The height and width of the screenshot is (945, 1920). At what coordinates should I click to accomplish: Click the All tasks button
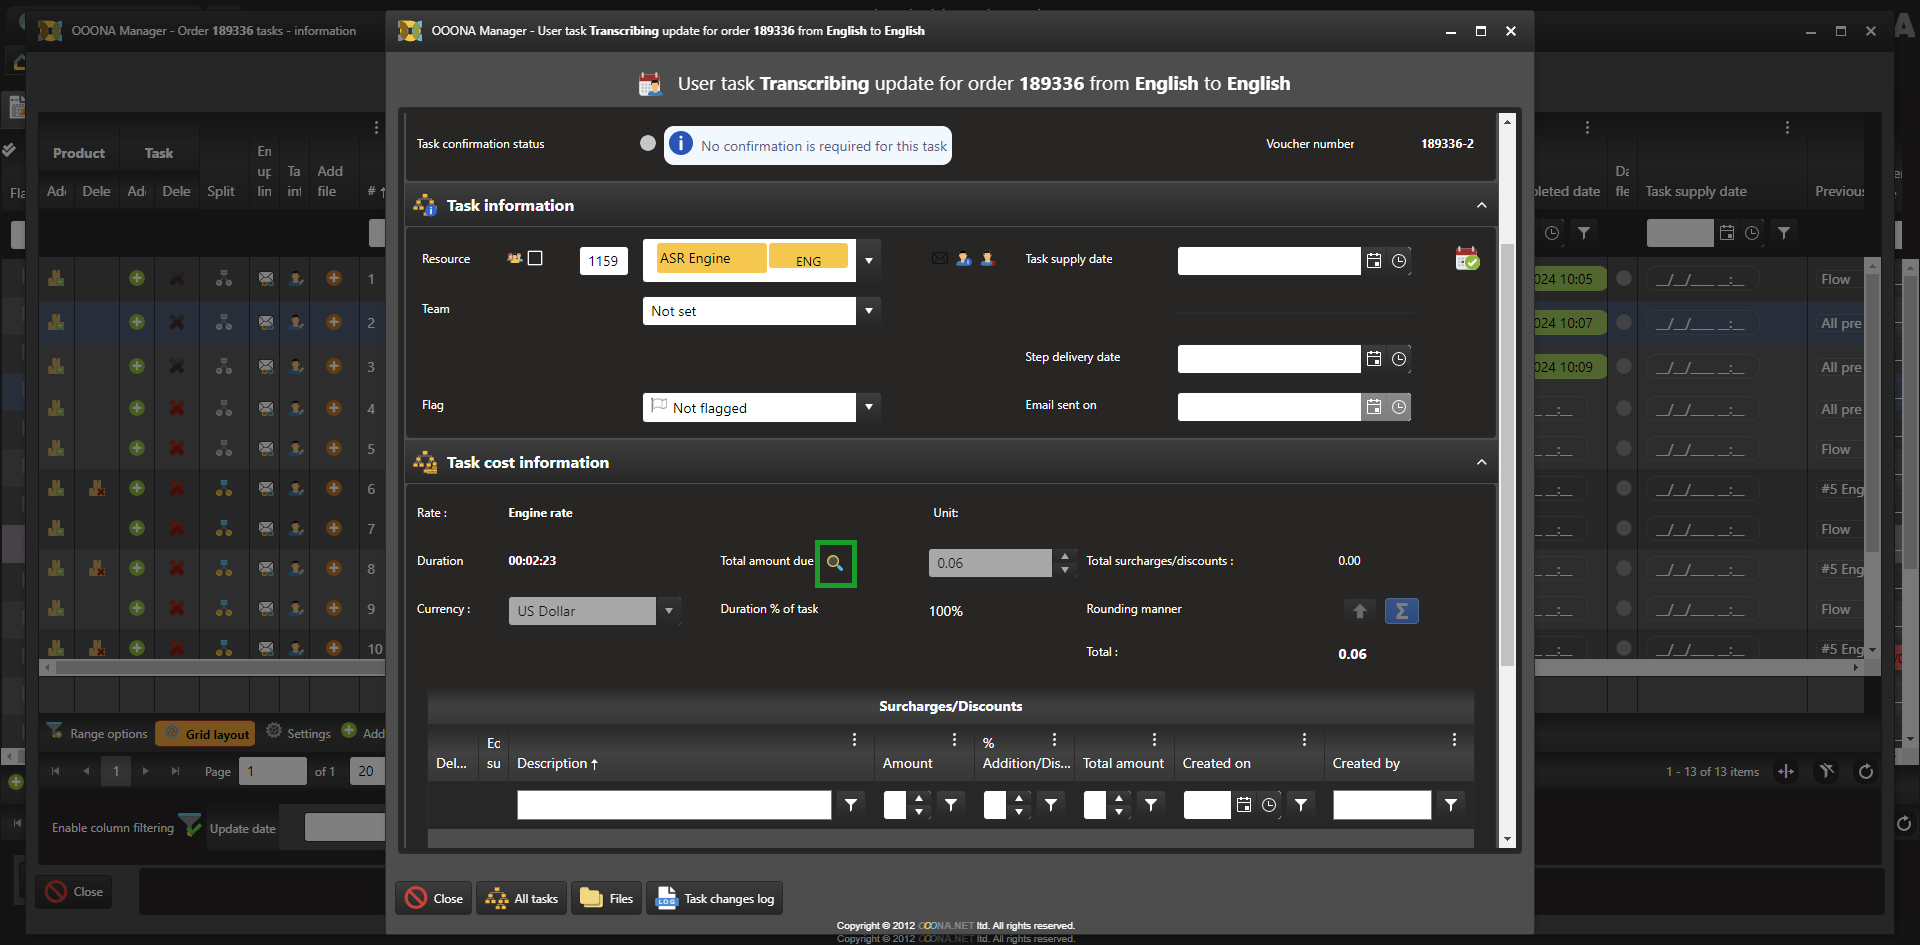click(522, 899)
